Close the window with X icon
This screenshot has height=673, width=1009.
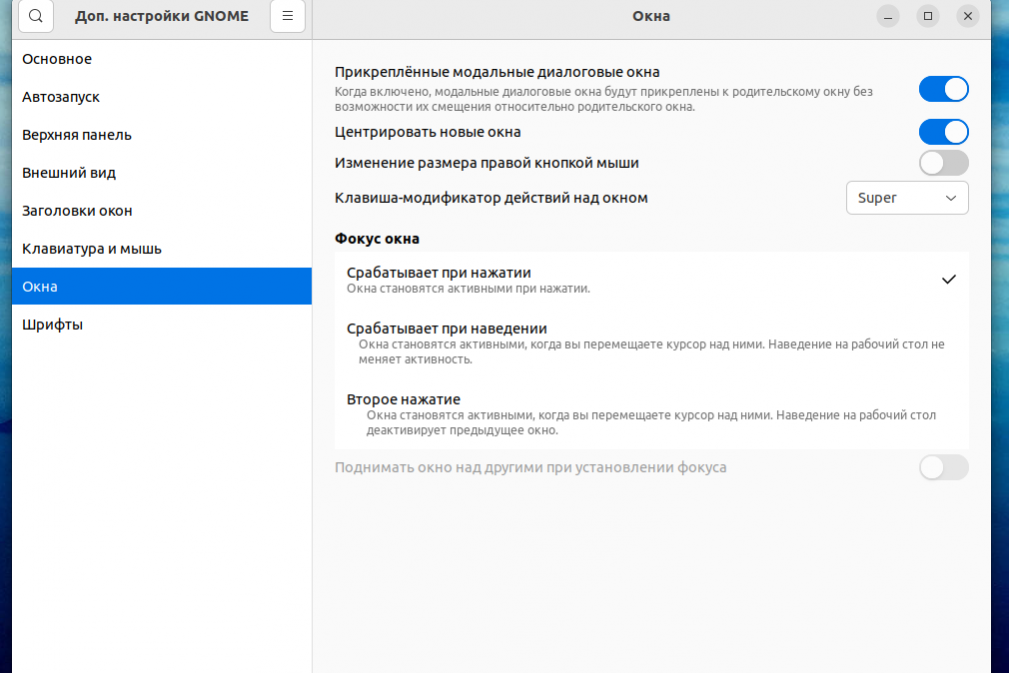967,16
